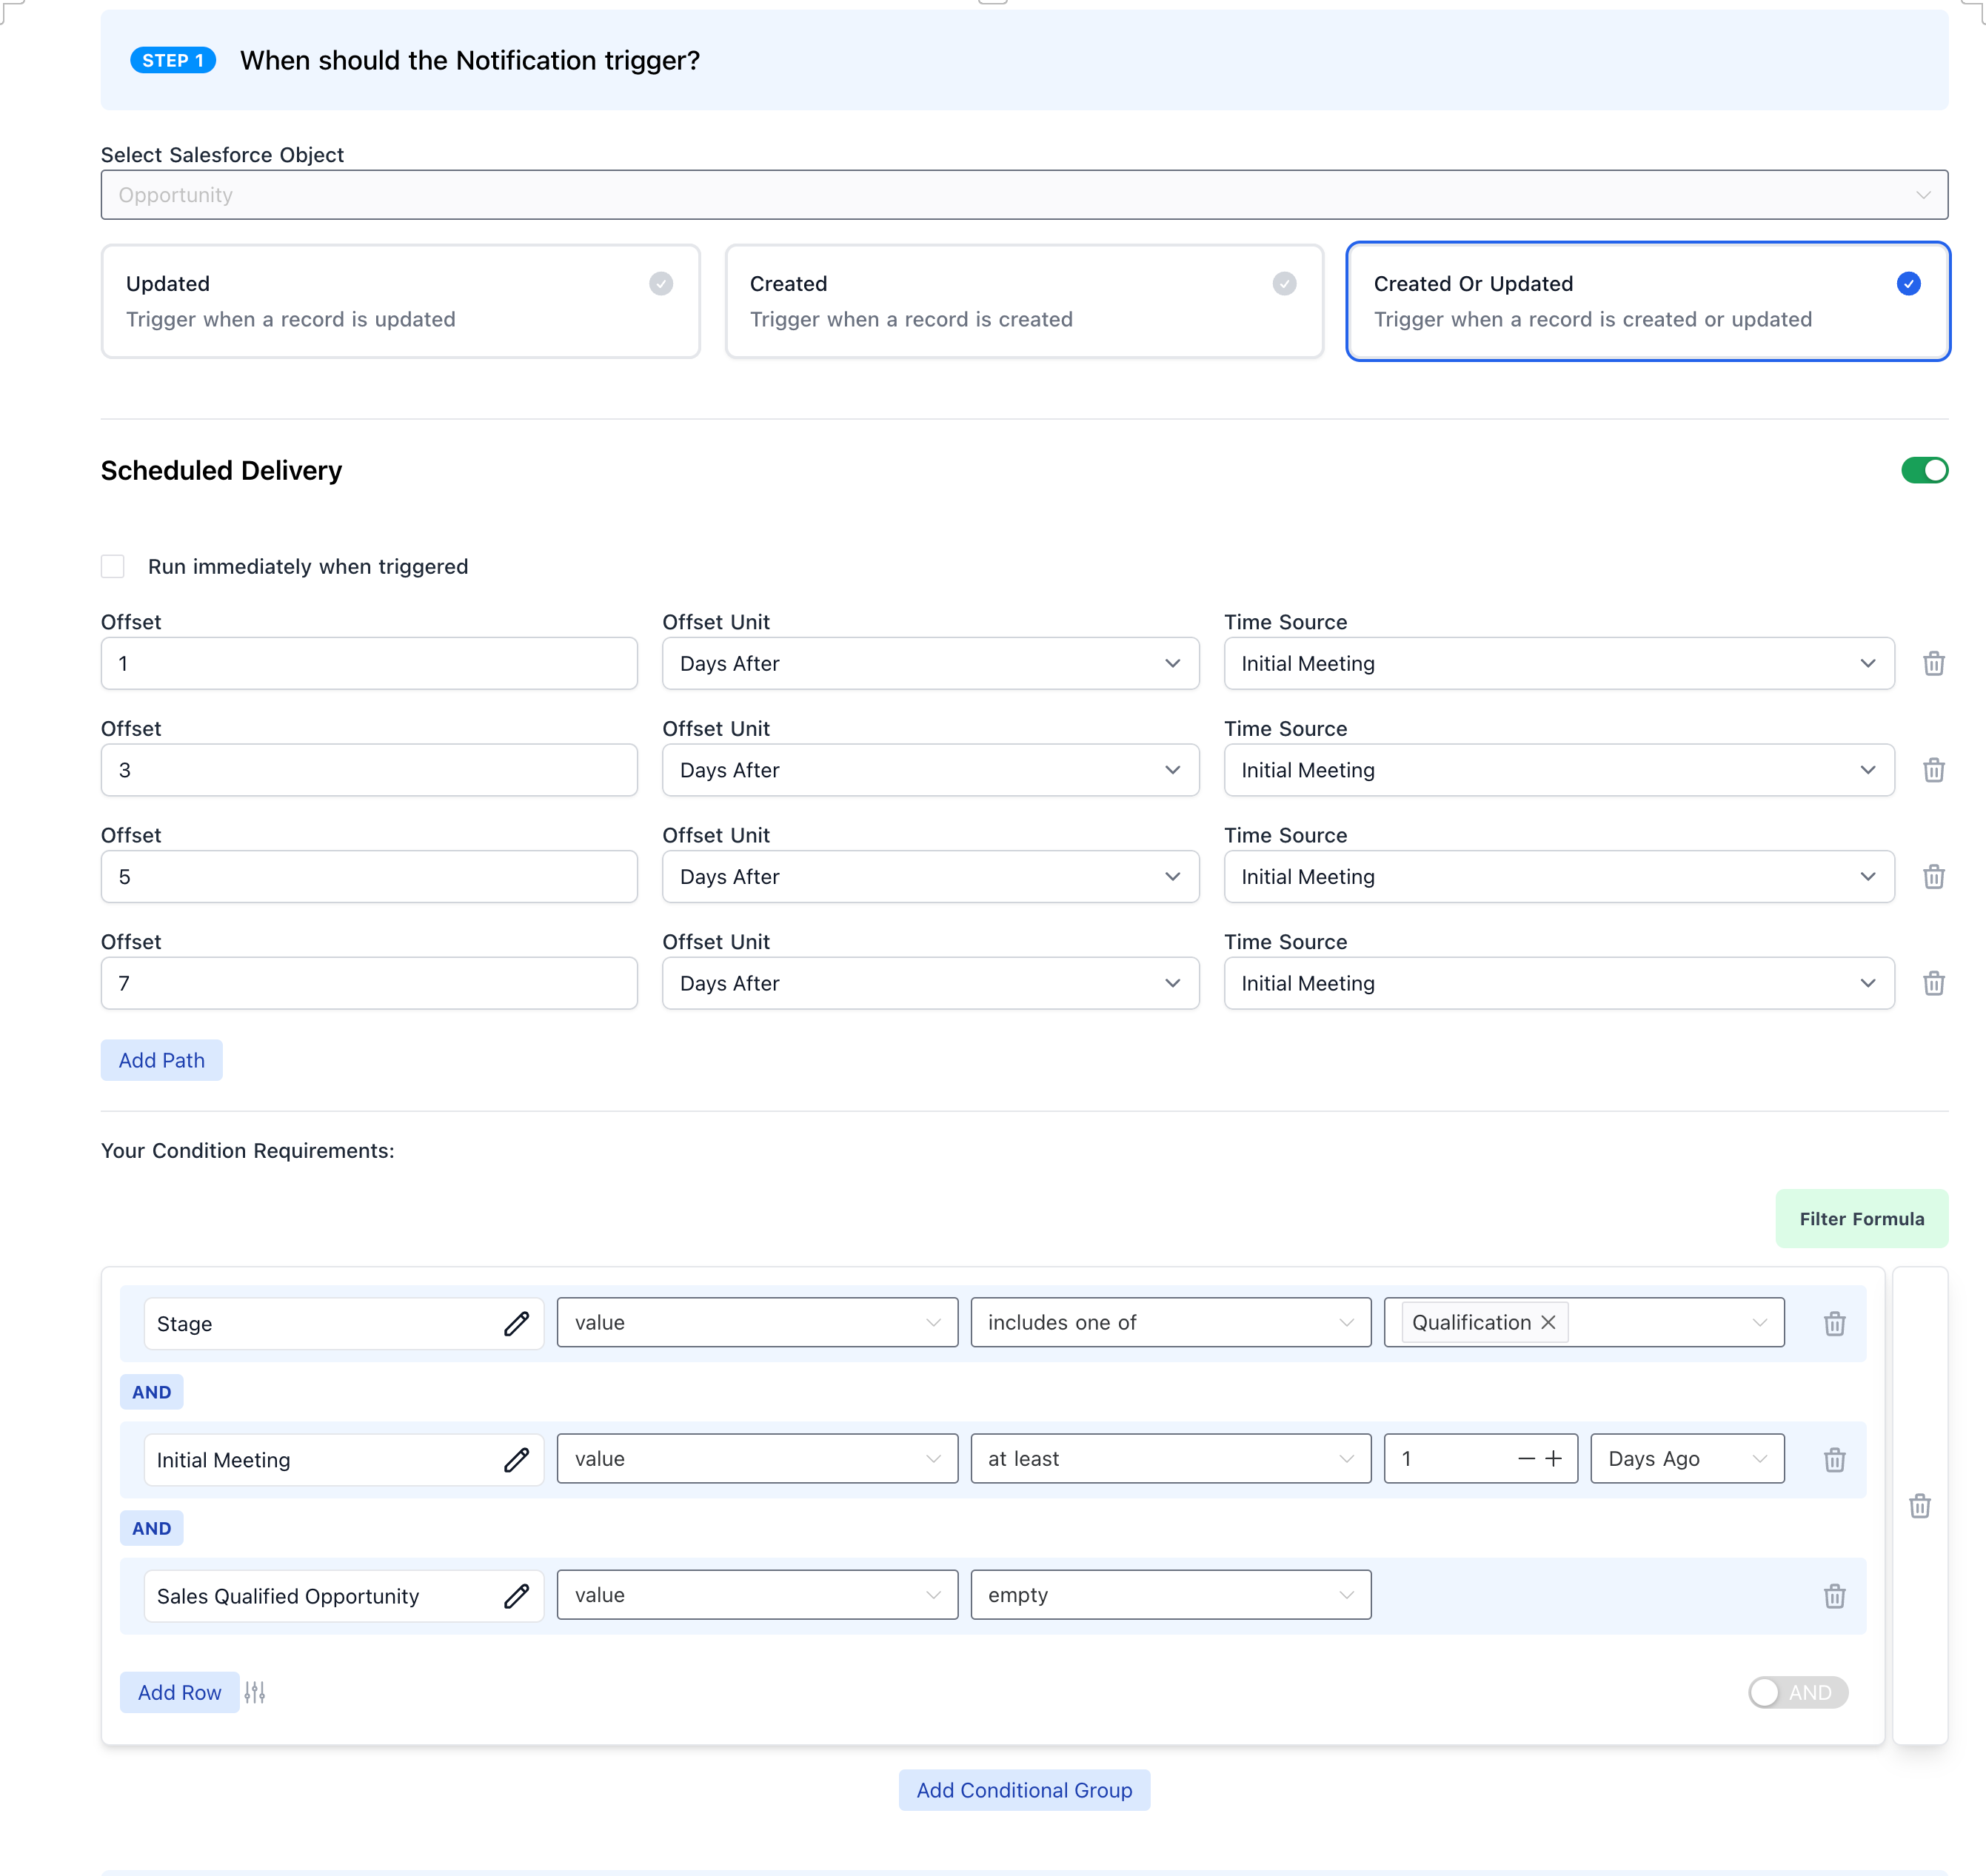Open the Initial Meeting row value type dropdown

(x=757, y=1459)
